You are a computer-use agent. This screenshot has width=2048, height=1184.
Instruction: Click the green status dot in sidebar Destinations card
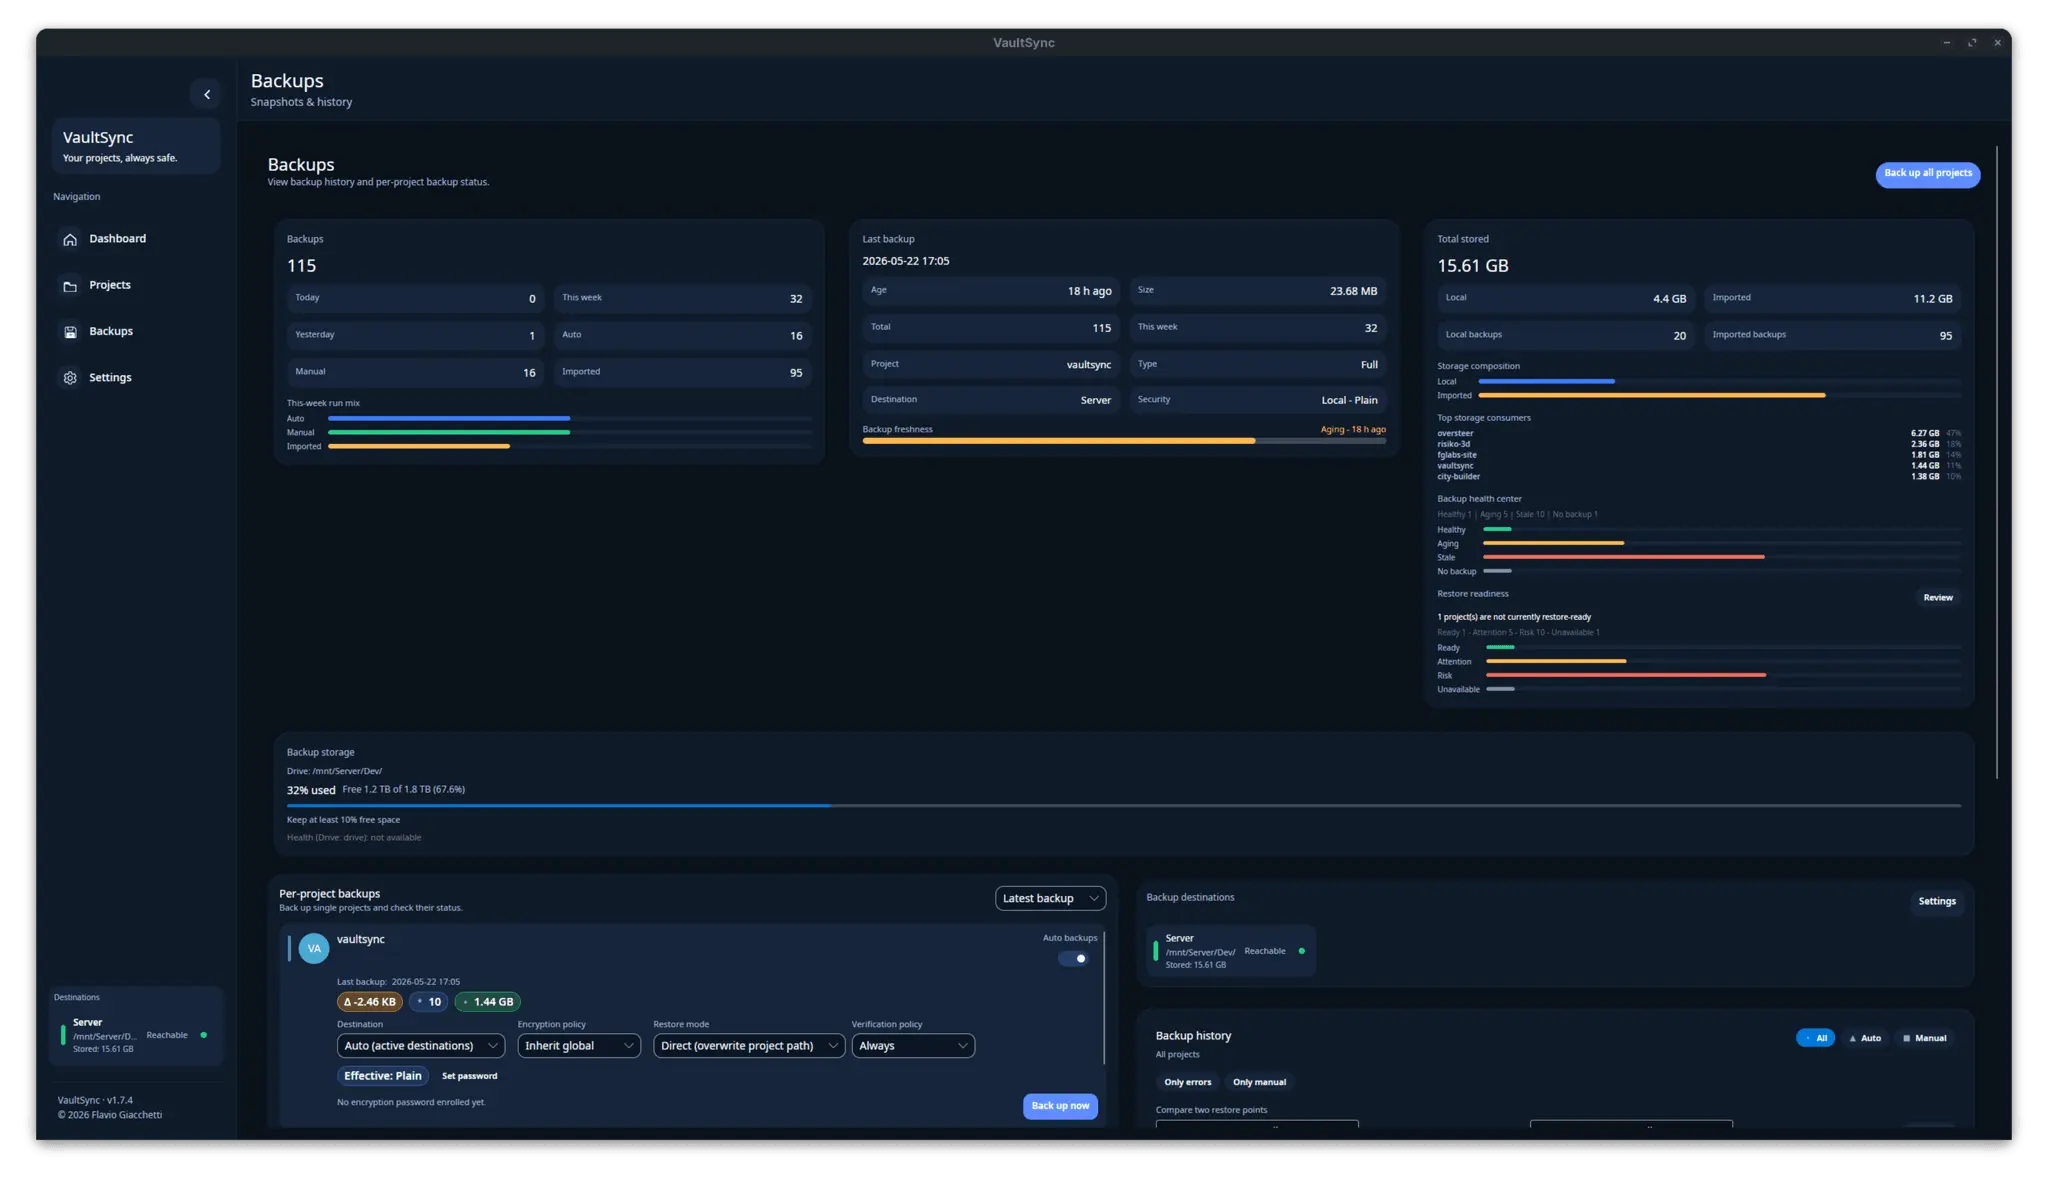click(204, 1035)
